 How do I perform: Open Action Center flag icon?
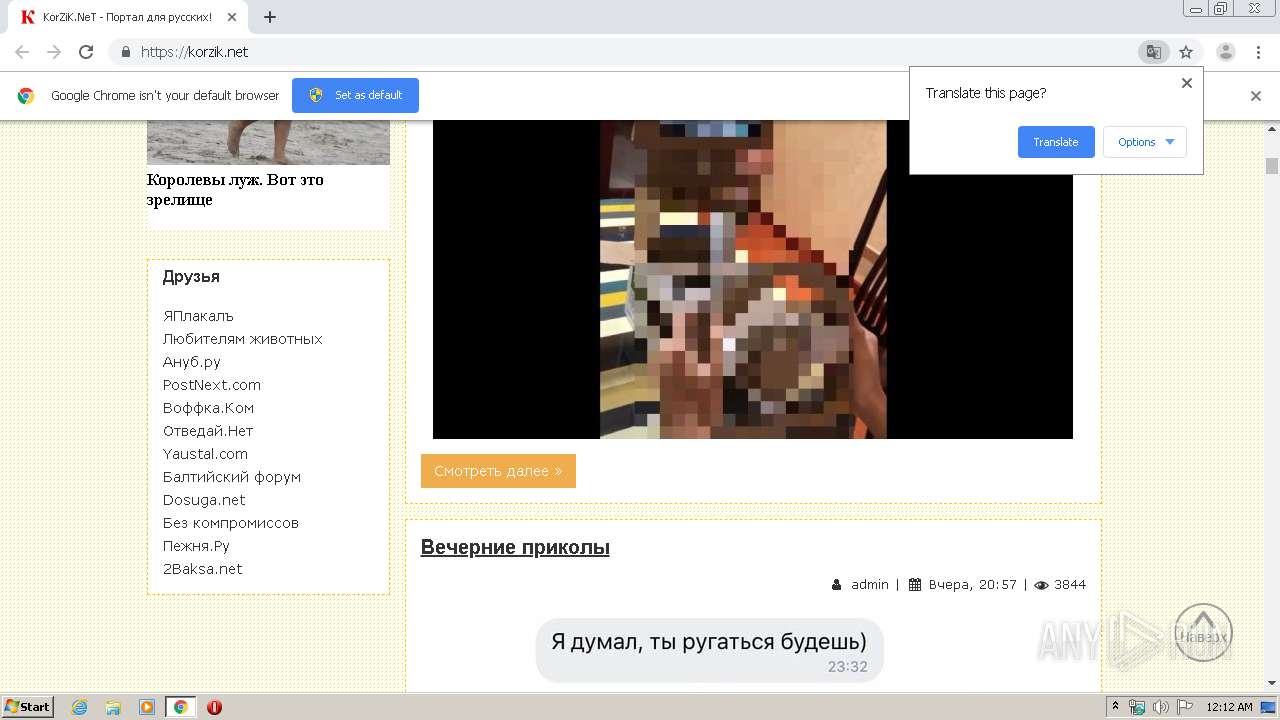point(1185,707)
